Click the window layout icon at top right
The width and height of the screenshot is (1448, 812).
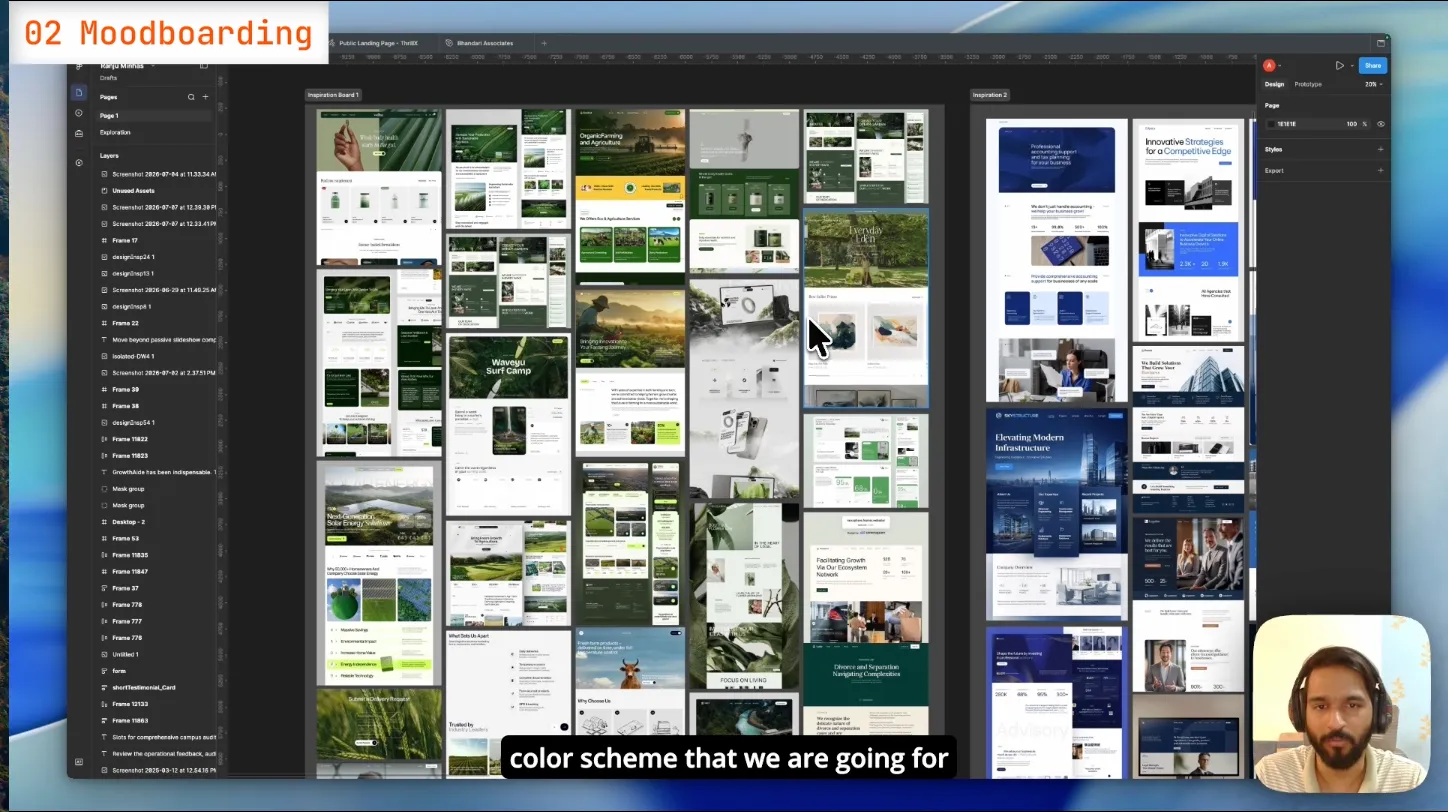[1381, 43]
